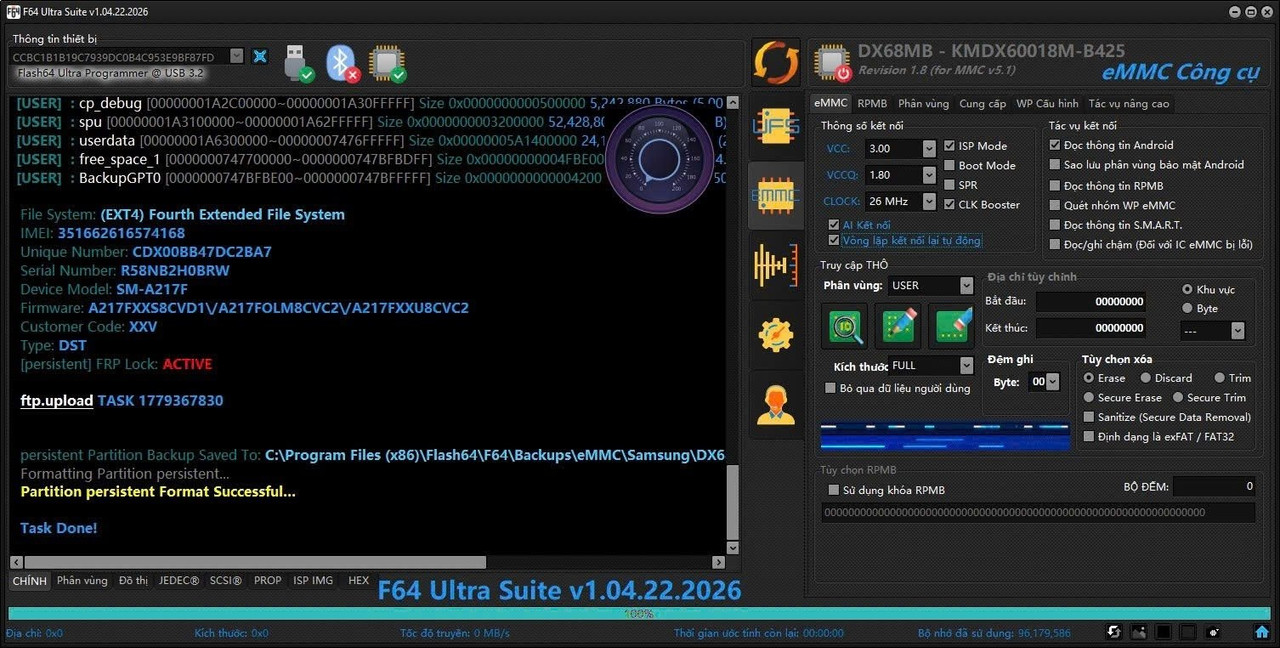
Task: Click the camera screenshot icon in status bar
Action: [x=1139, y=632]
